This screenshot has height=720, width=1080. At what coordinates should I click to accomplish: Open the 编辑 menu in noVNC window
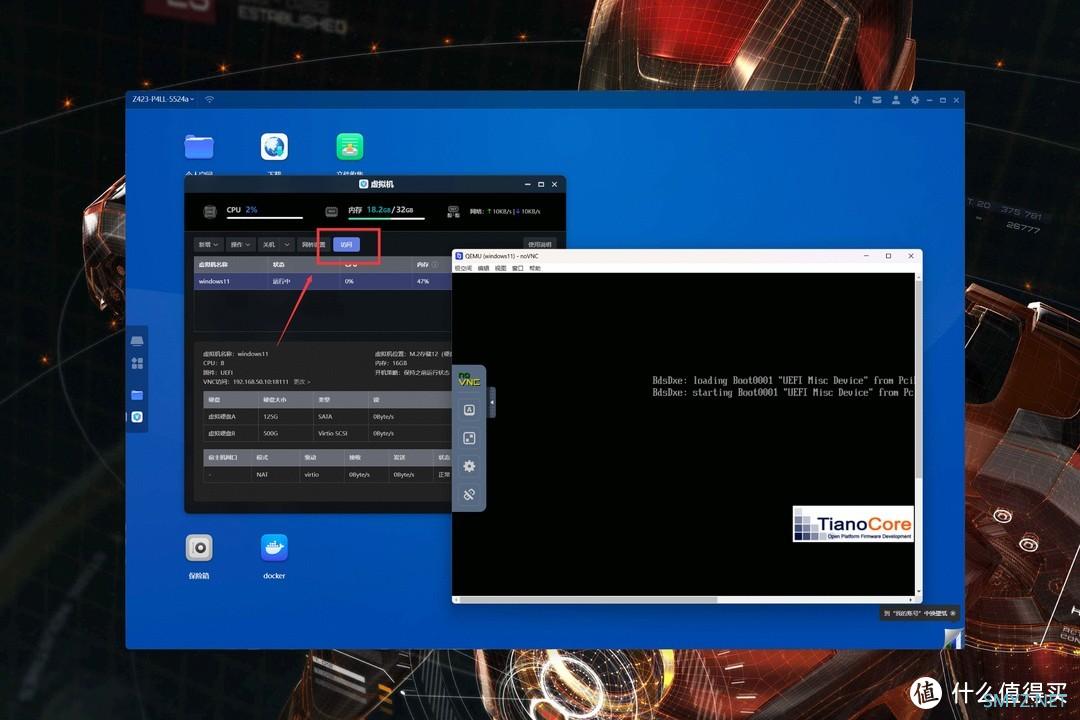tap(484, 268)
